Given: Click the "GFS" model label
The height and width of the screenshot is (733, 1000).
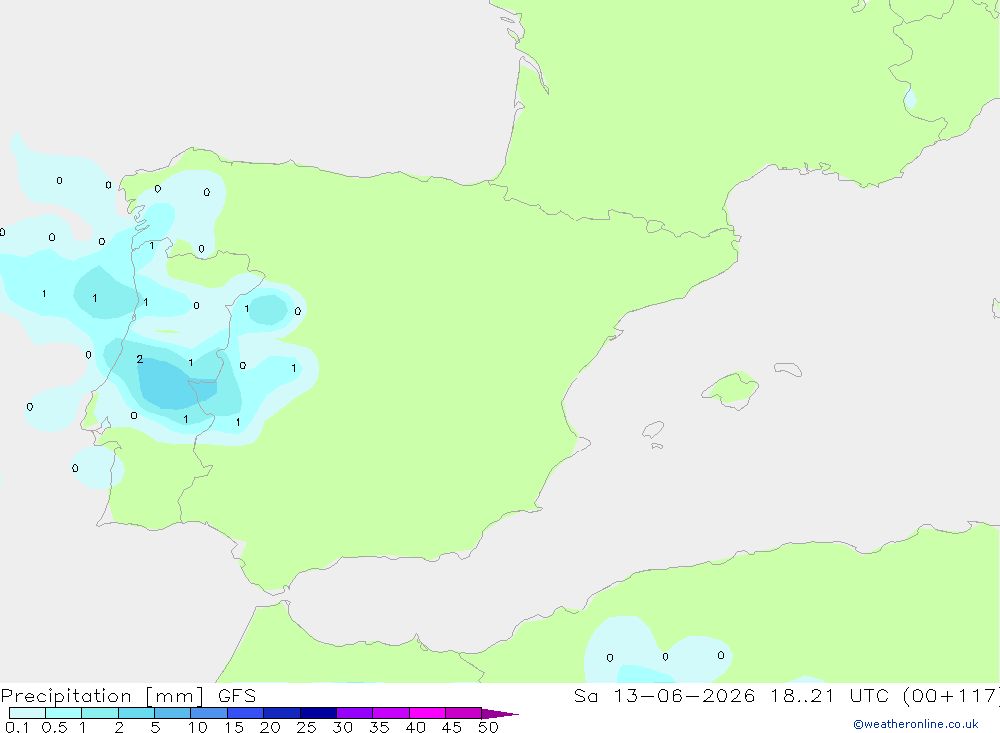Looking at the screenshot, I should (237, 695).
